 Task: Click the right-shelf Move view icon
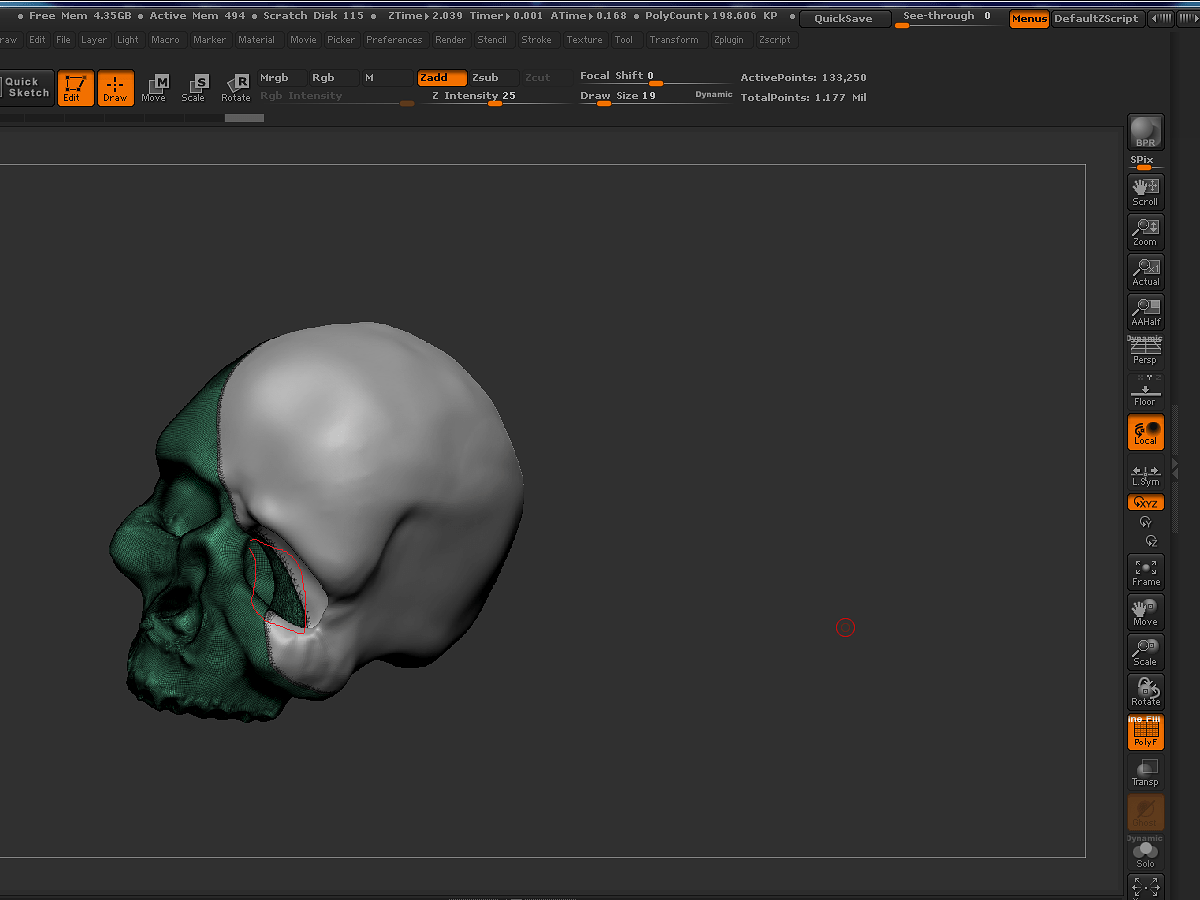[x=1146, y=612]
